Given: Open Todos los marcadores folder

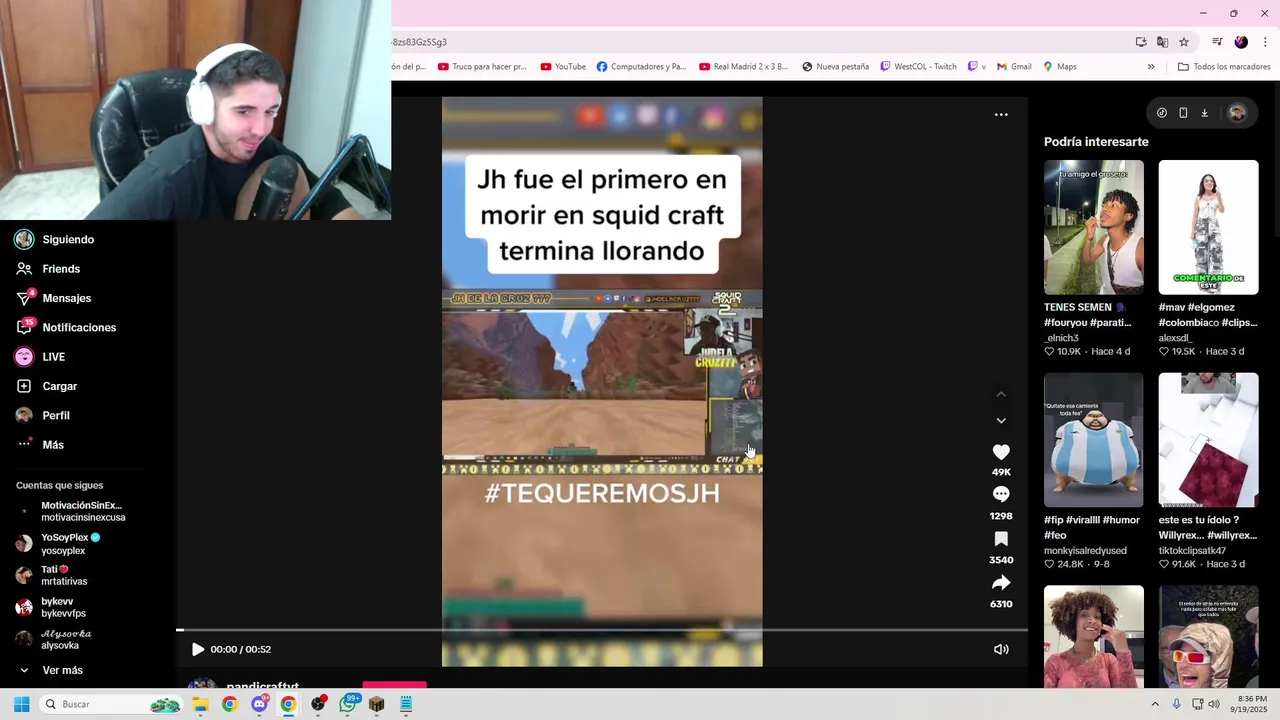Looking at the screenshot, I should pyautogui.click(x=1224, y=67).
